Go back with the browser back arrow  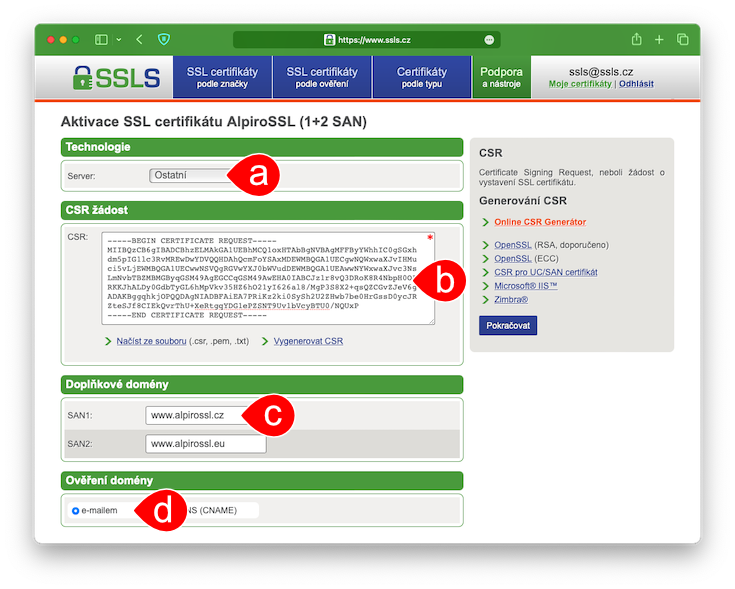pos(139,40)
